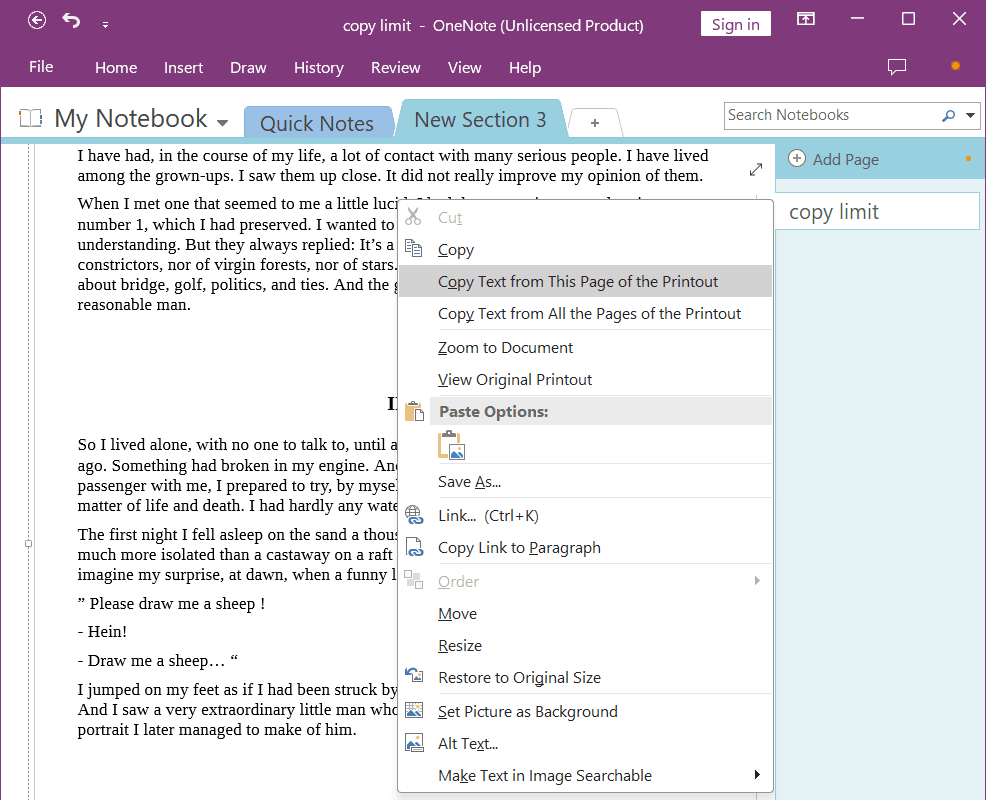The image size is (986, 800).
Task: Choose View Original Printout
Action: click(585, 379)
